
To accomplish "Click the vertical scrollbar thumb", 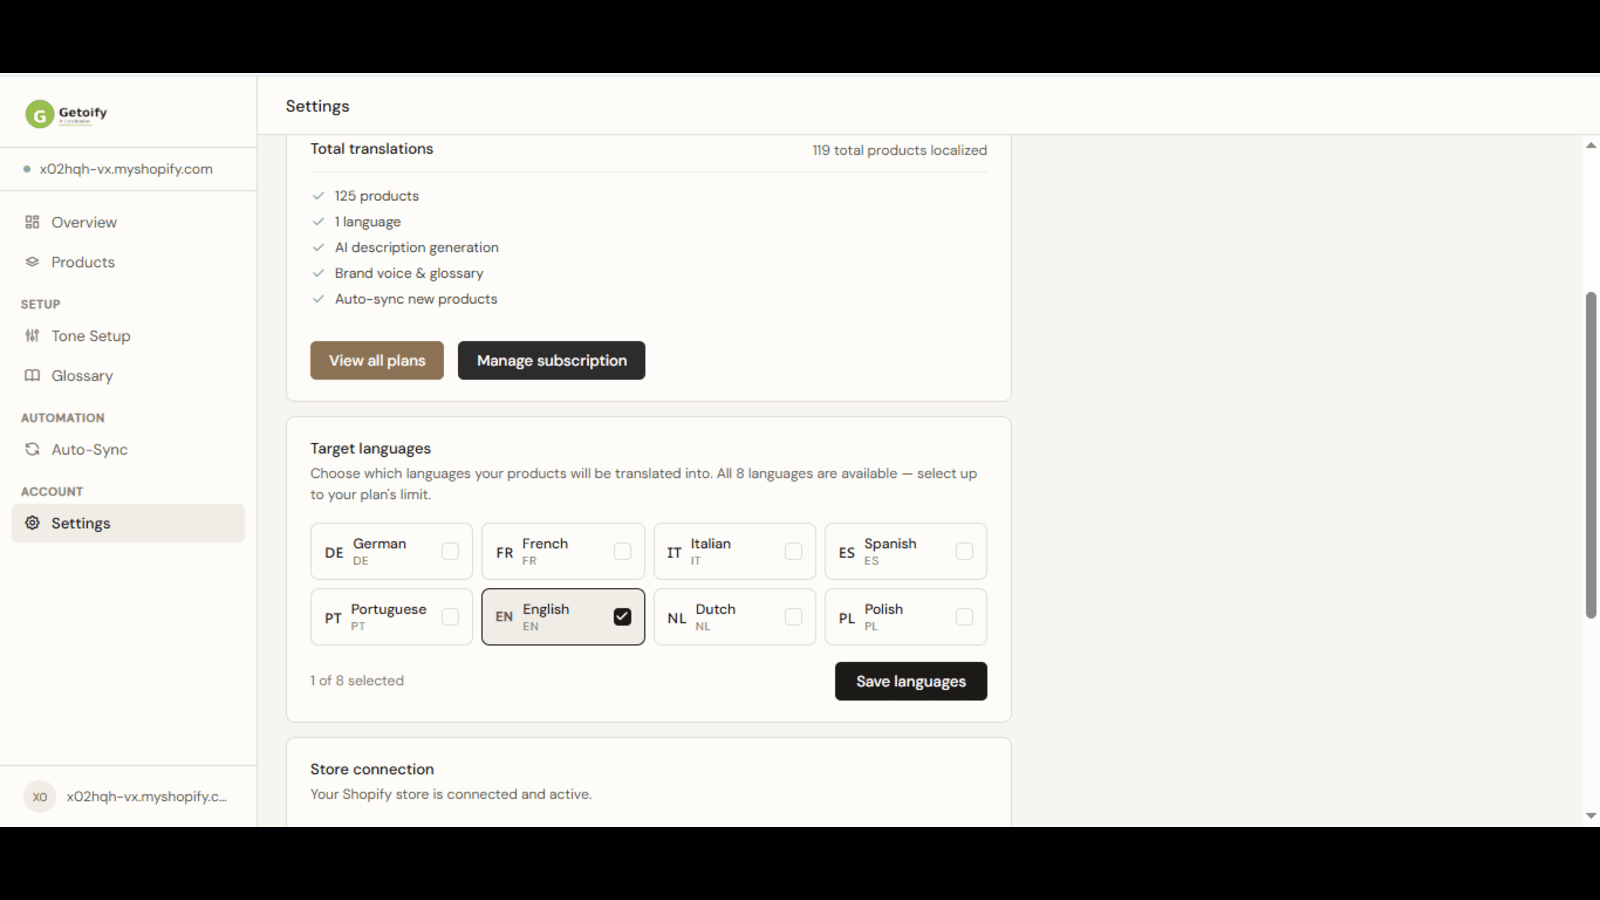I will [x=1591, y=455].
